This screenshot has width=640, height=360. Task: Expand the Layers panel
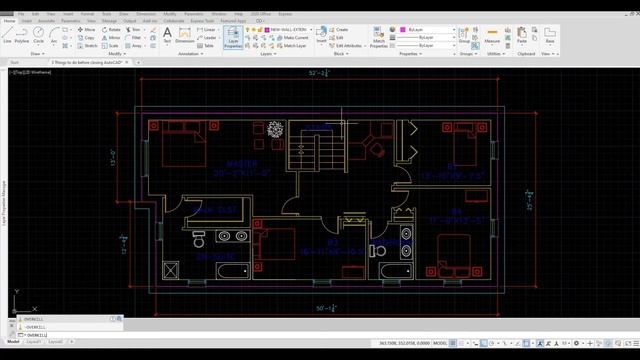268,54
